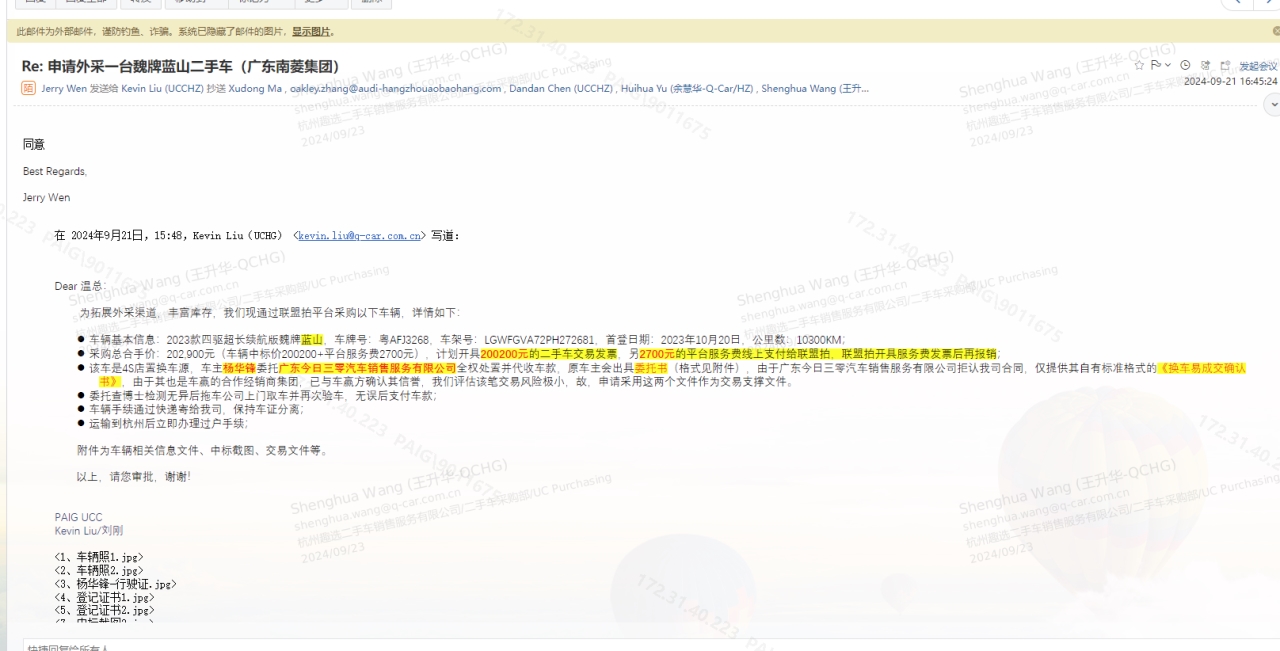Image resolution: width=1280 pixels, height=651 pixels.
Task: Click highlighted company 广东今日三零汽车销售服务有限公司
Action: click(367, 368)
